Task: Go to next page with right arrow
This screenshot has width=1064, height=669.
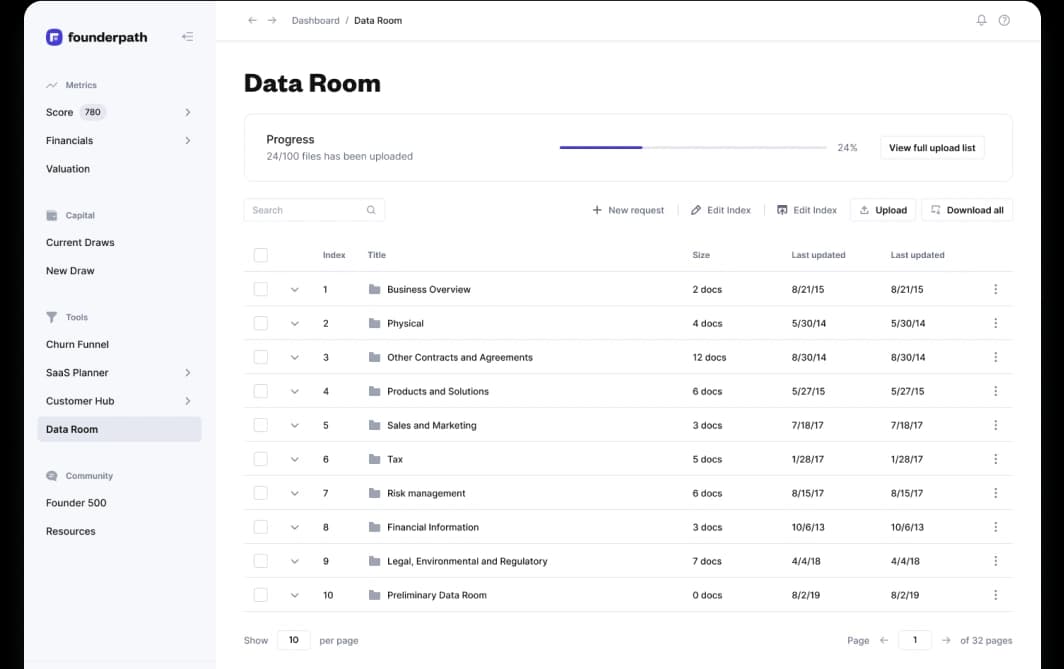Action: tap(946, 640)
